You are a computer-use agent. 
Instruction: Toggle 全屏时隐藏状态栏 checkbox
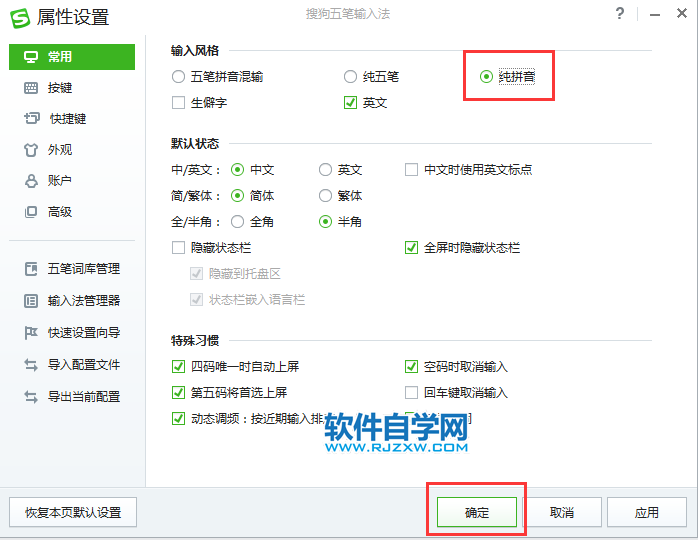pyautogui.click(x=411, y=248)
